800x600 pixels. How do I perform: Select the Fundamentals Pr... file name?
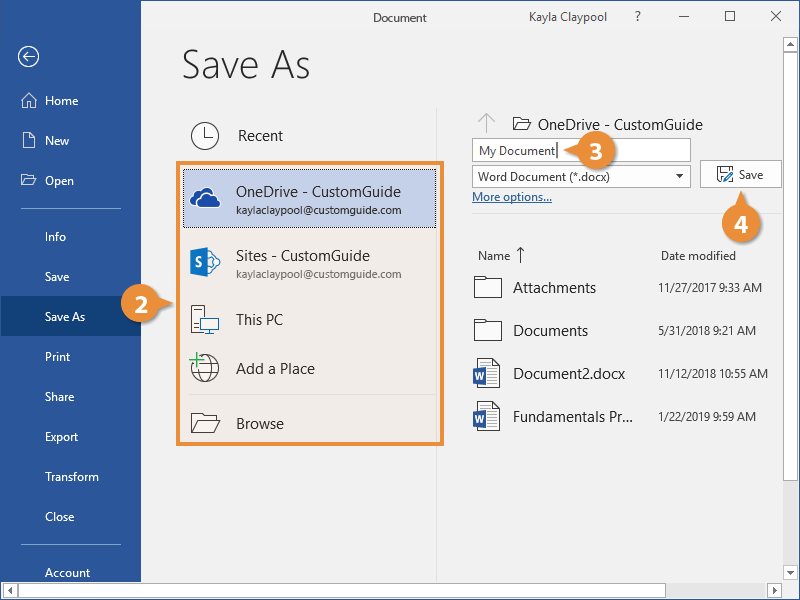pyautogui.click(x=572, y=417)
